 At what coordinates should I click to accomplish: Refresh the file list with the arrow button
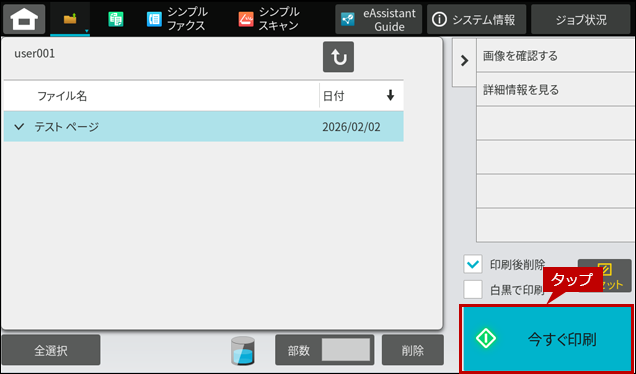pos(338,57)
